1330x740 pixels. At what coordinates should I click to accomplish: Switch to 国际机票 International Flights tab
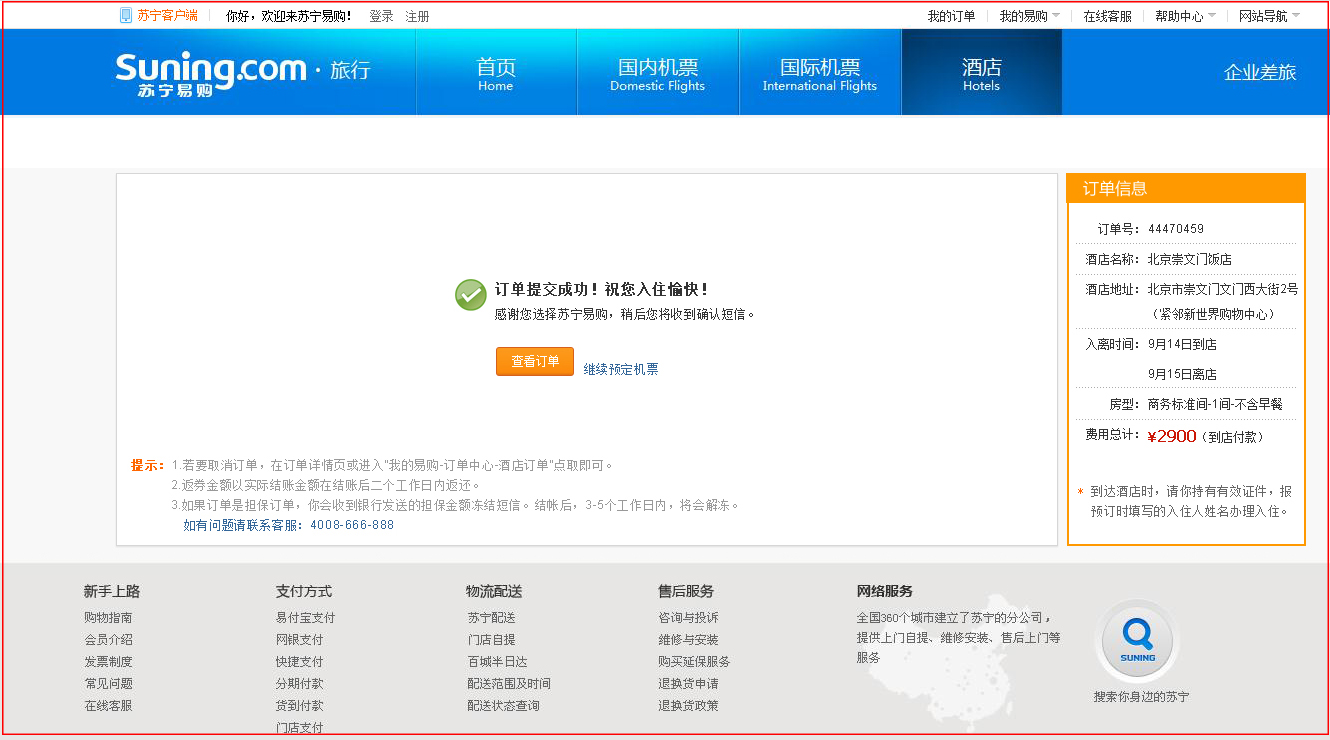coord(819,73)
